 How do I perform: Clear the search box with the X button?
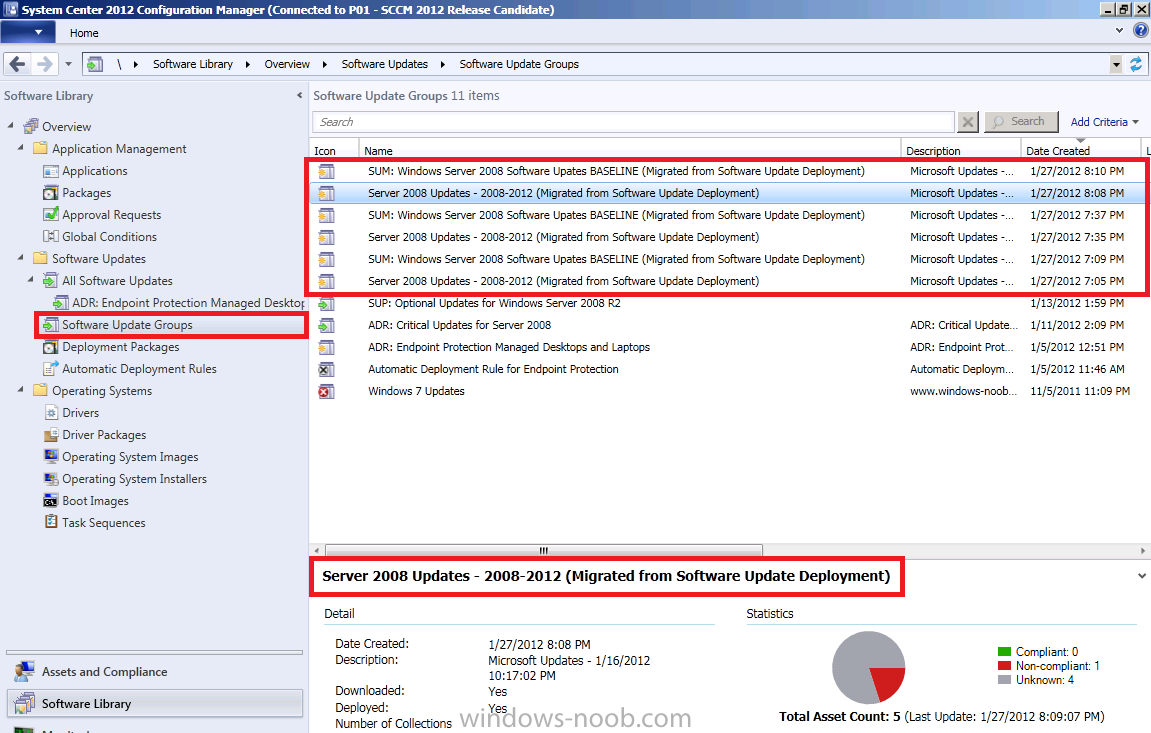(968, 122)
